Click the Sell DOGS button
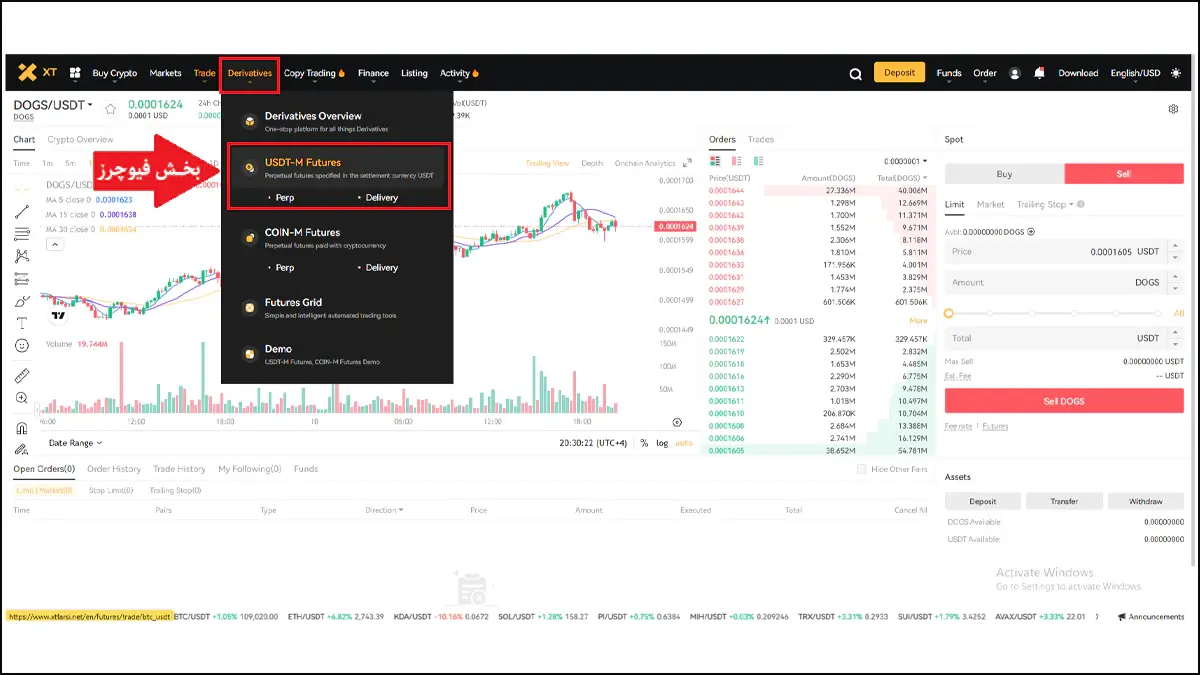The width and height of the screenshot is (1200, 675). [x=1064, y=401]
